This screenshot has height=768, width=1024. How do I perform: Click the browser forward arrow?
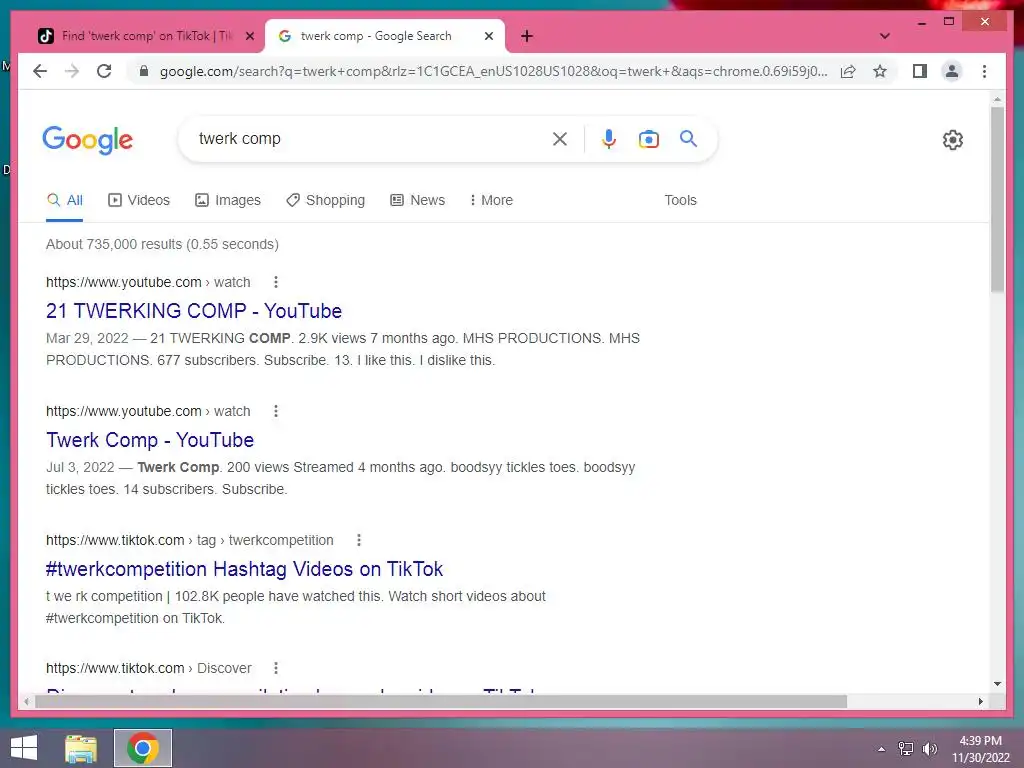[72, 71]
